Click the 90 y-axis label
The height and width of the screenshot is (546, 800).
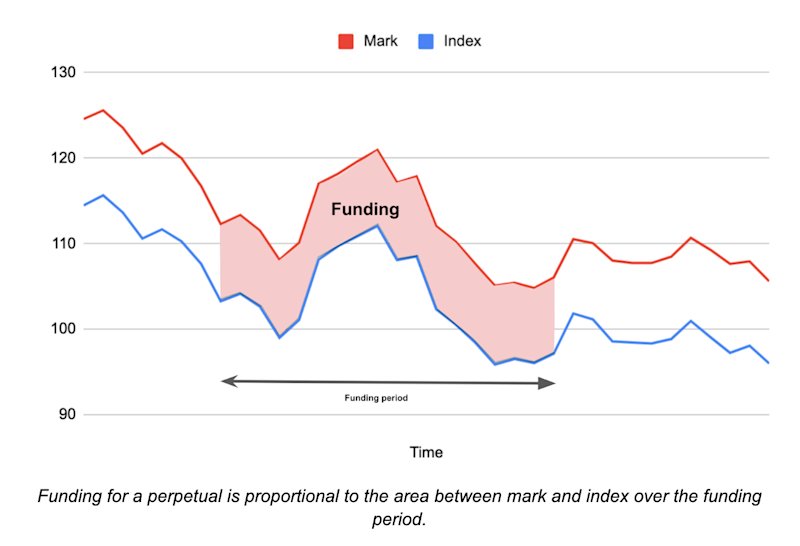click(67, 414)
